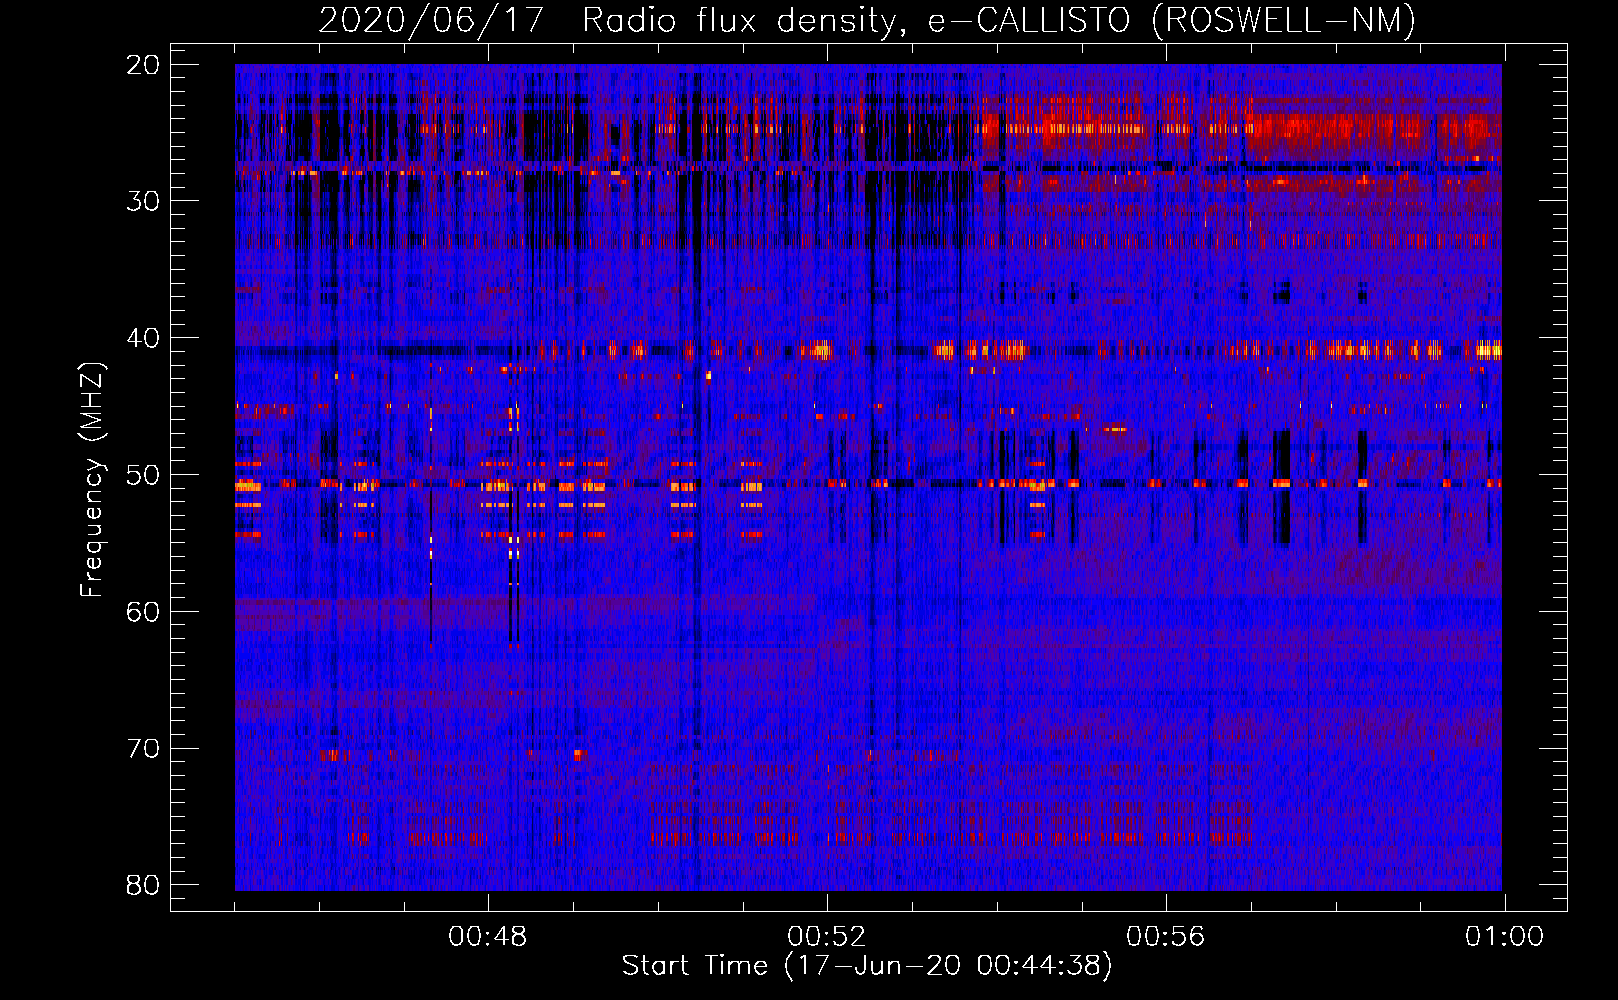1618x1000 pixels.
Task: Click the 00:52 time tick label
Action: 827,937
